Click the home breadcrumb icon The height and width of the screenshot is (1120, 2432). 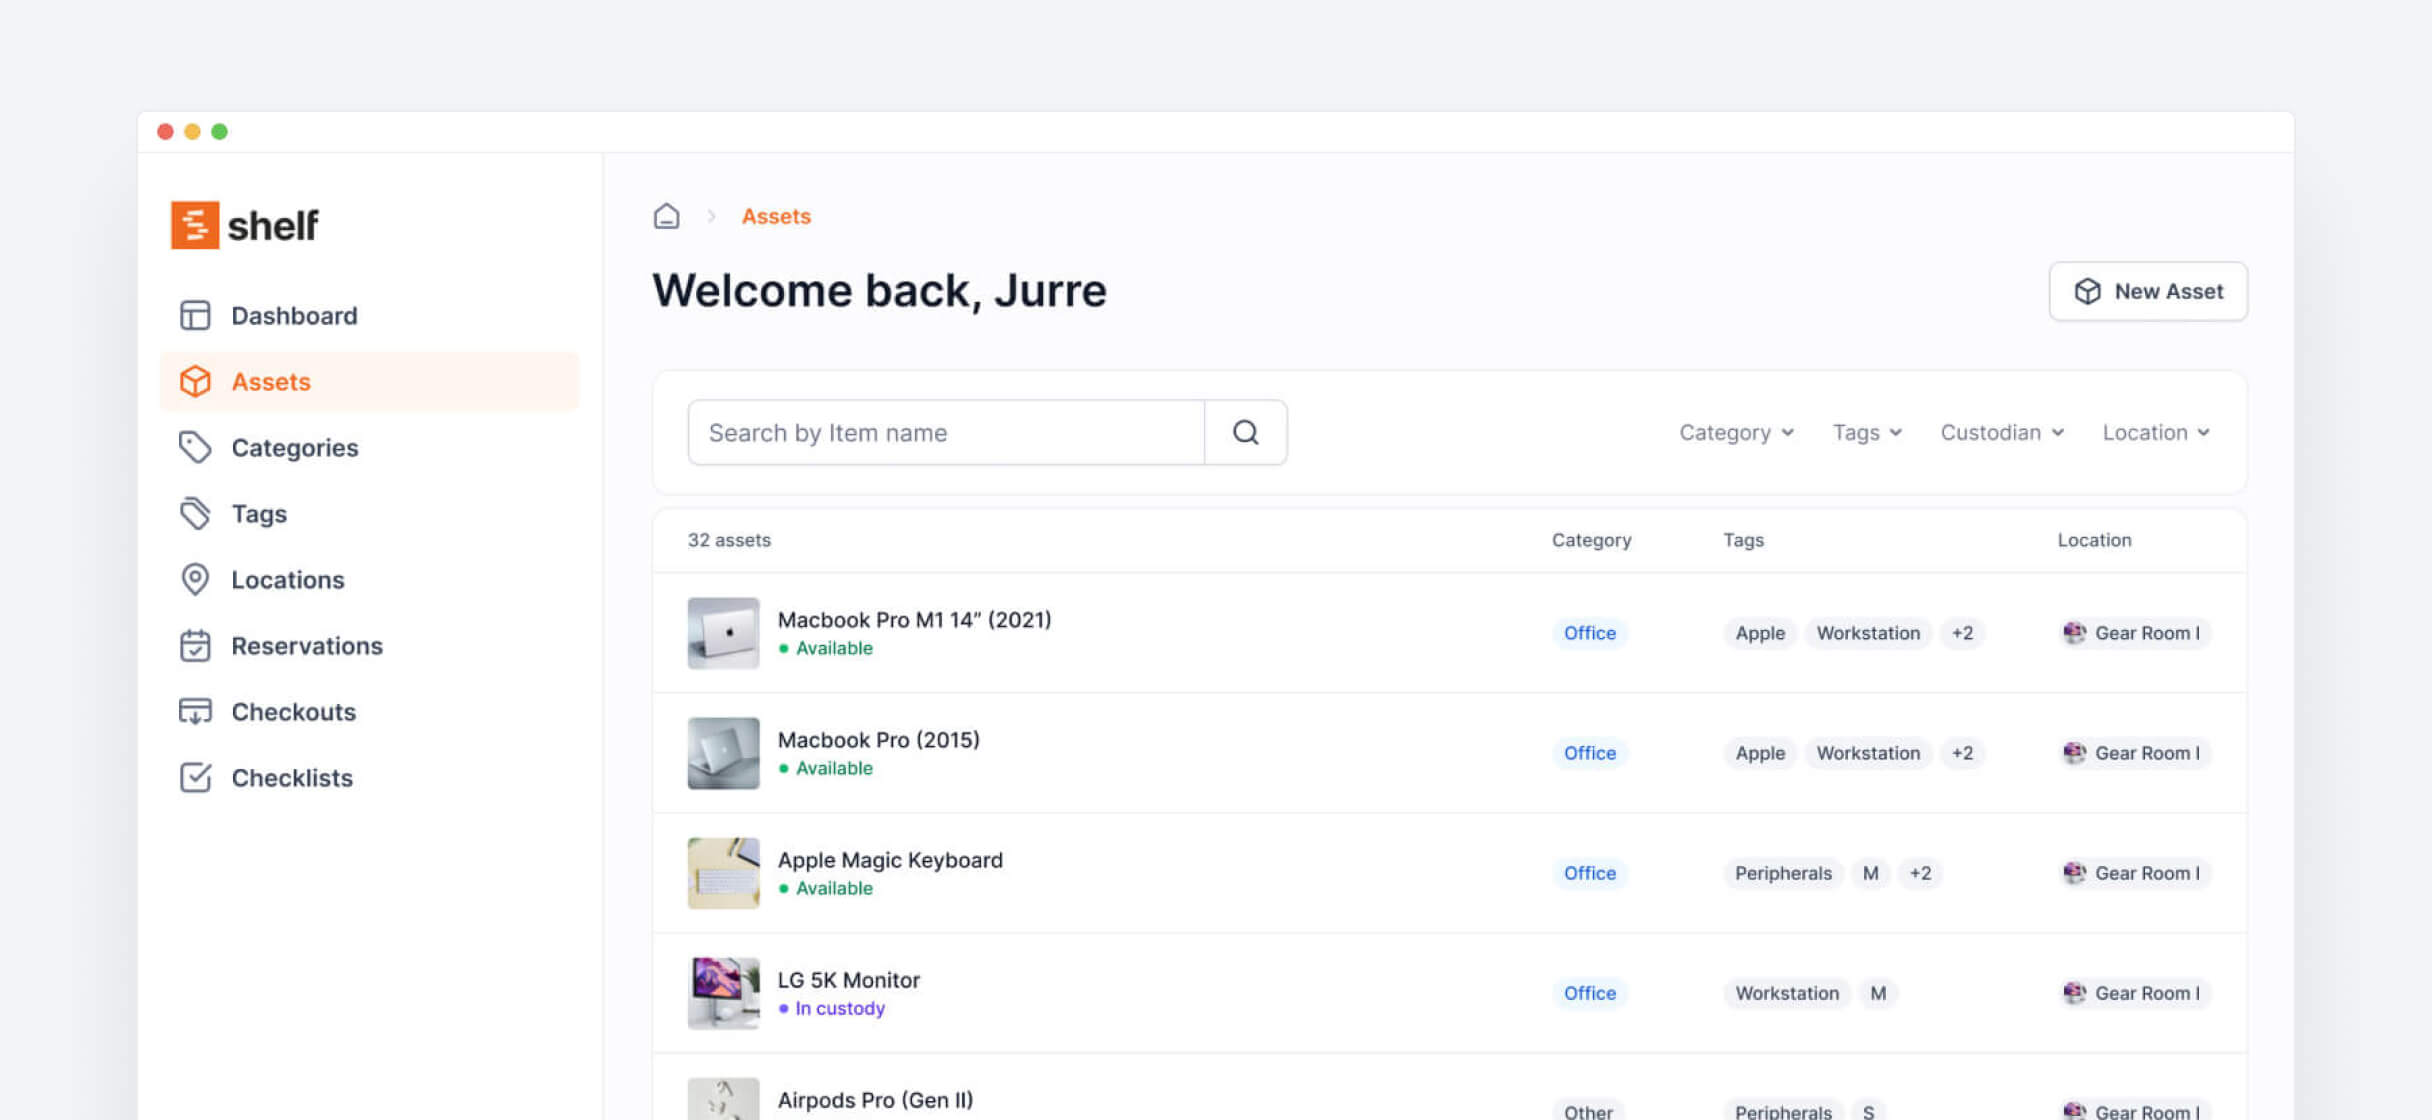click(x=666, y=216)
